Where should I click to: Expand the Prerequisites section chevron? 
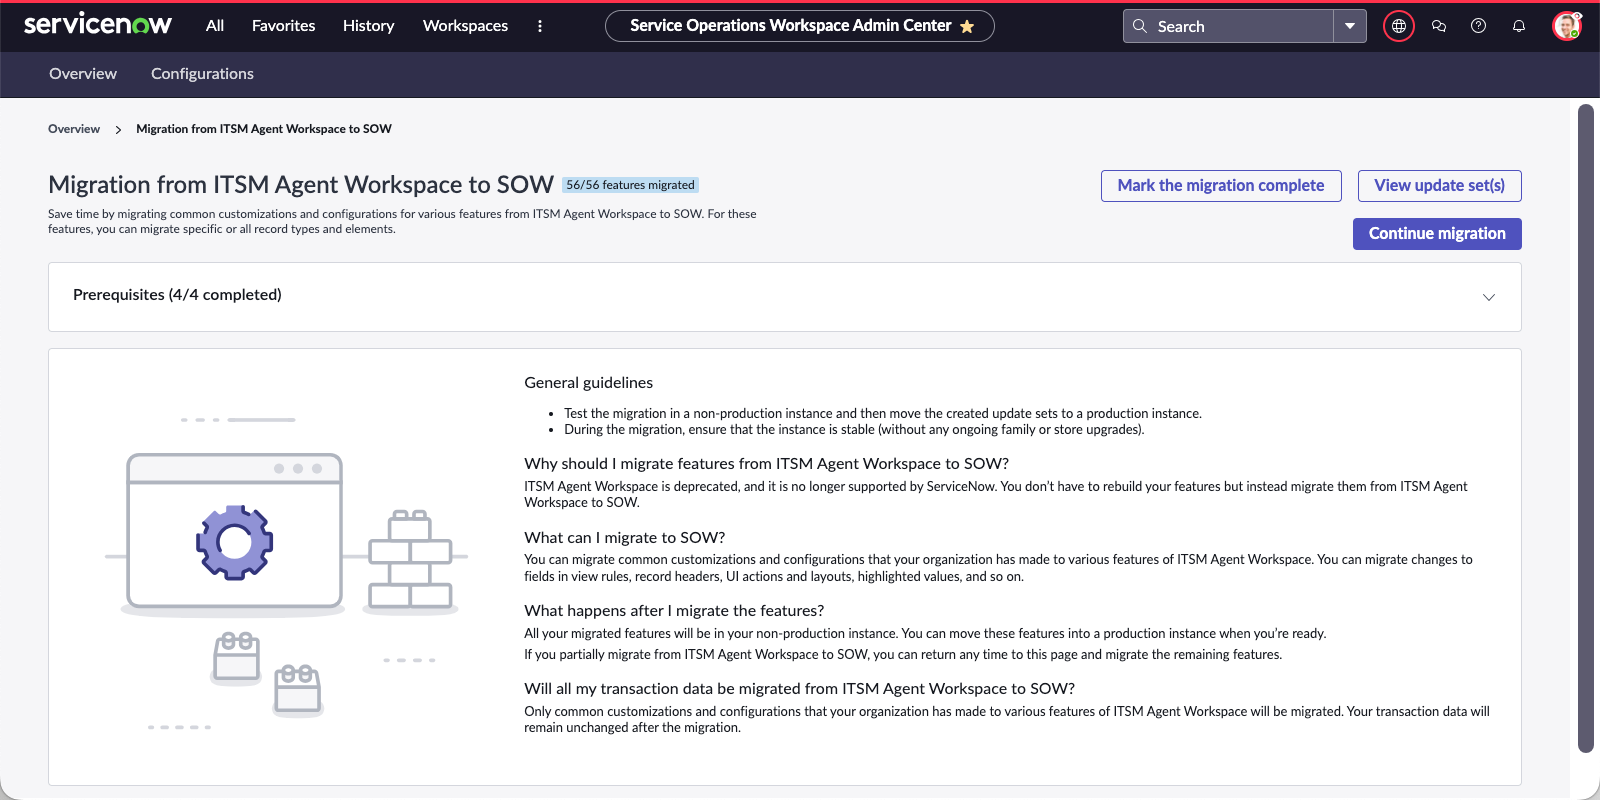[x=1488, y=297]
